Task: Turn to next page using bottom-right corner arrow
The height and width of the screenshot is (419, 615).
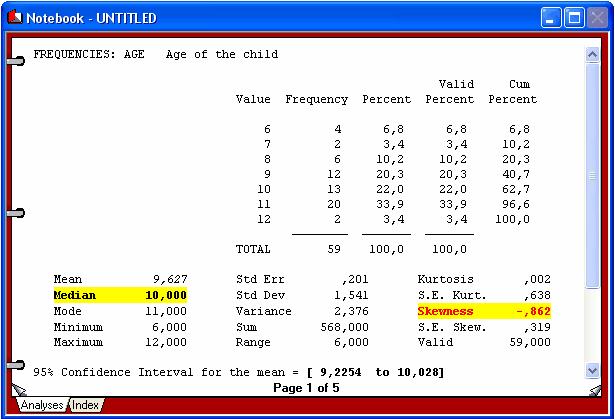Action: 595,389
